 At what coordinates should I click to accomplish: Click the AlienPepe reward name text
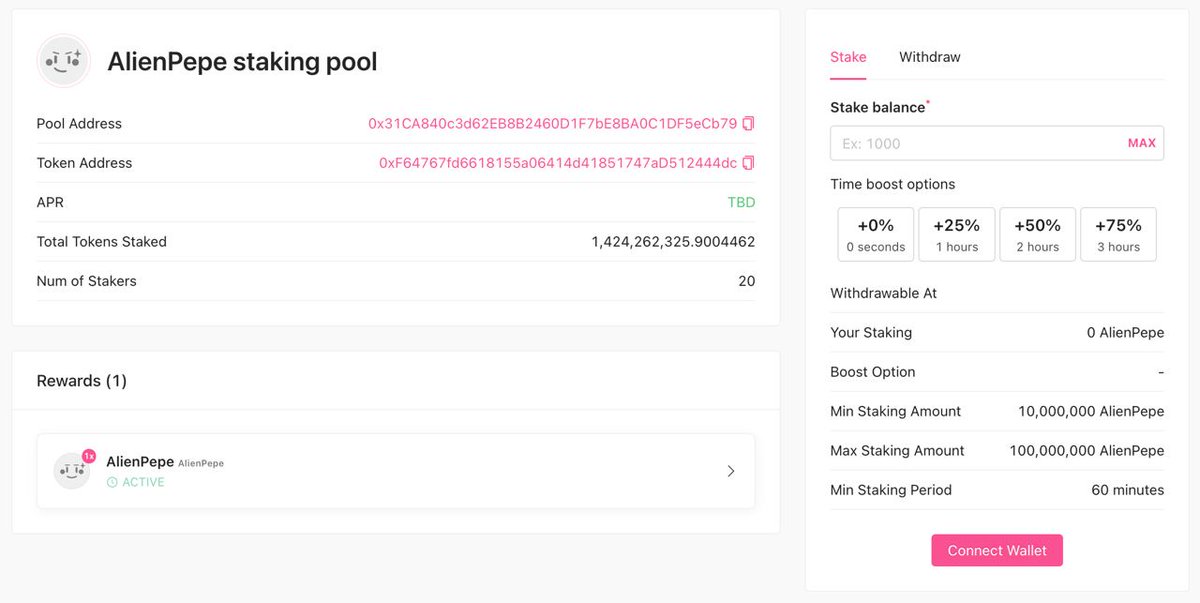click(x=140, y=462)
